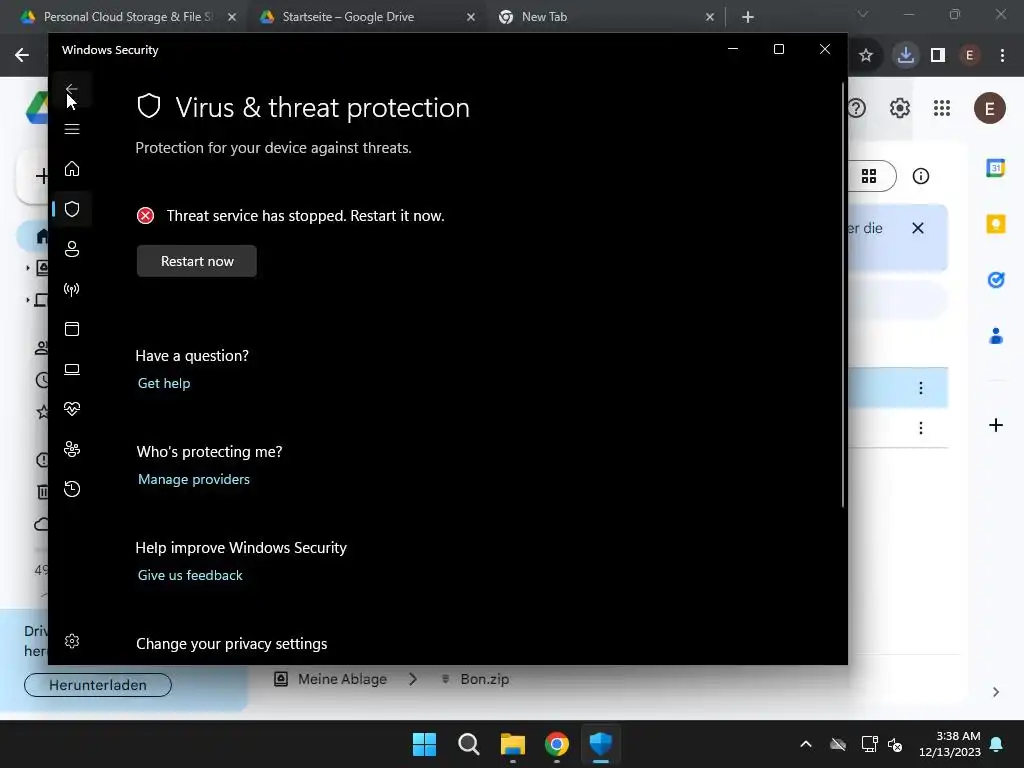Toggle Chrome side panel icon

pyautogui.click(x=938, y=56)
